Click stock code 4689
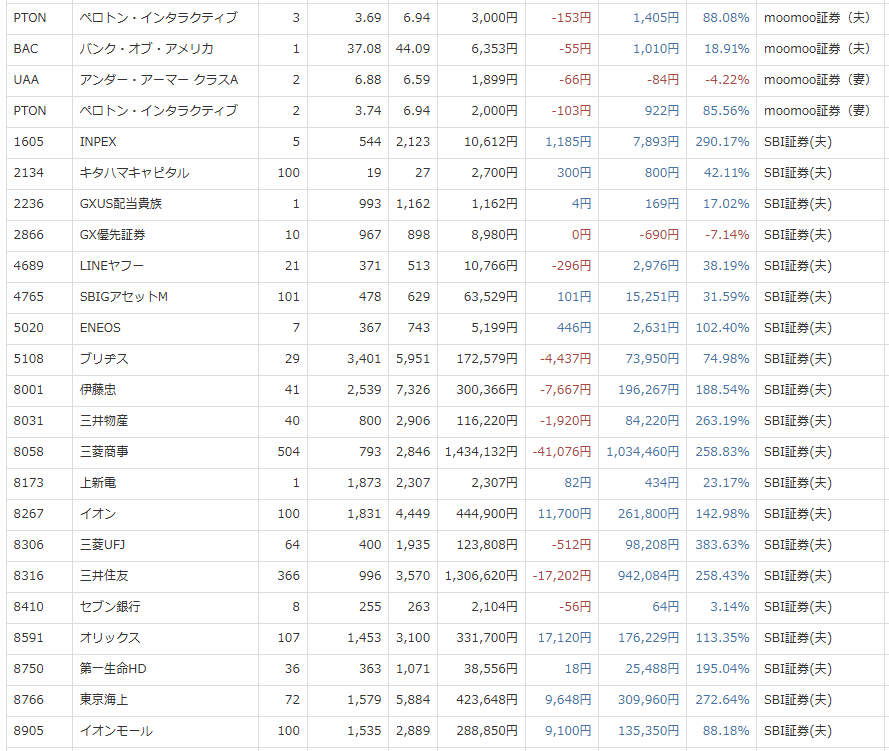This screenshot has height=751, width=889. (28, 266)
